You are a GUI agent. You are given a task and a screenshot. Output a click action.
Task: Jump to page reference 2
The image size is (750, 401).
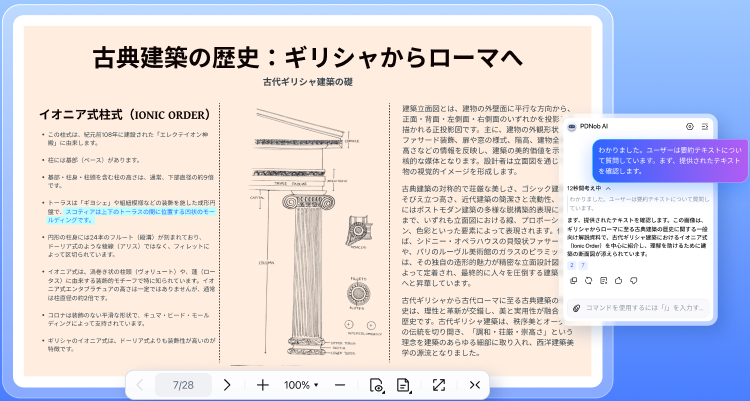point(572,265)
